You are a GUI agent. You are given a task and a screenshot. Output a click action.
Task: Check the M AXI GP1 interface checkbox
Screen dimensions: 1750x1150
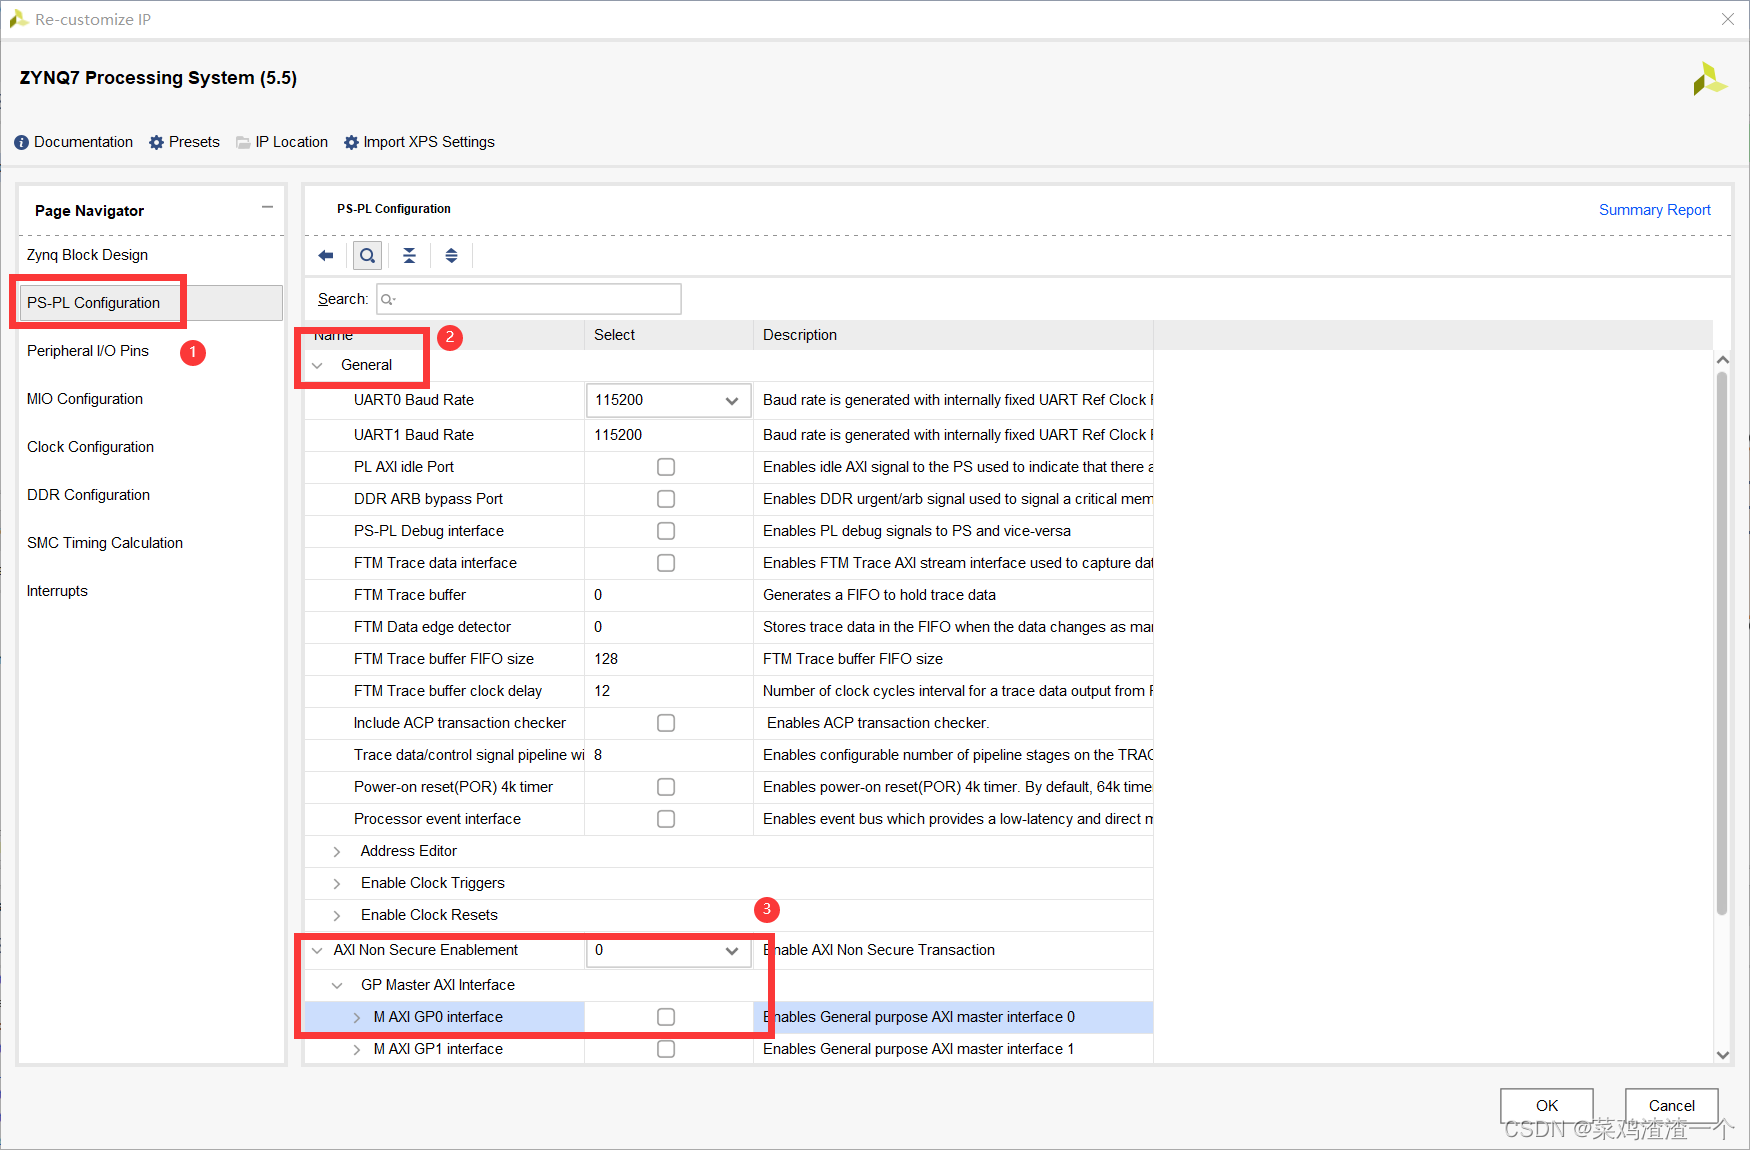(666, 1049)
